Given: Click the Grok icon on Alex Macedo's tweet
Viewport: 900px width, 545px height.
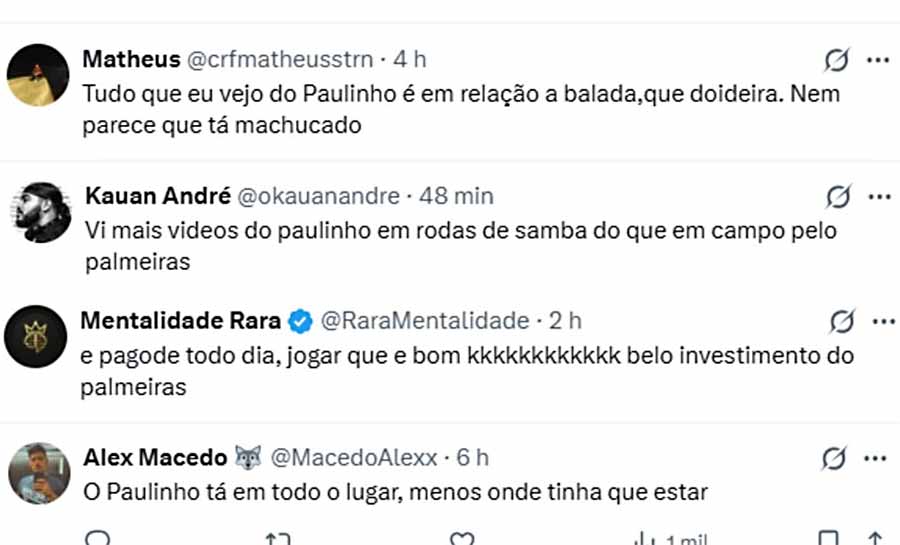Looking at the screenshot, I should tap(833, 459).
